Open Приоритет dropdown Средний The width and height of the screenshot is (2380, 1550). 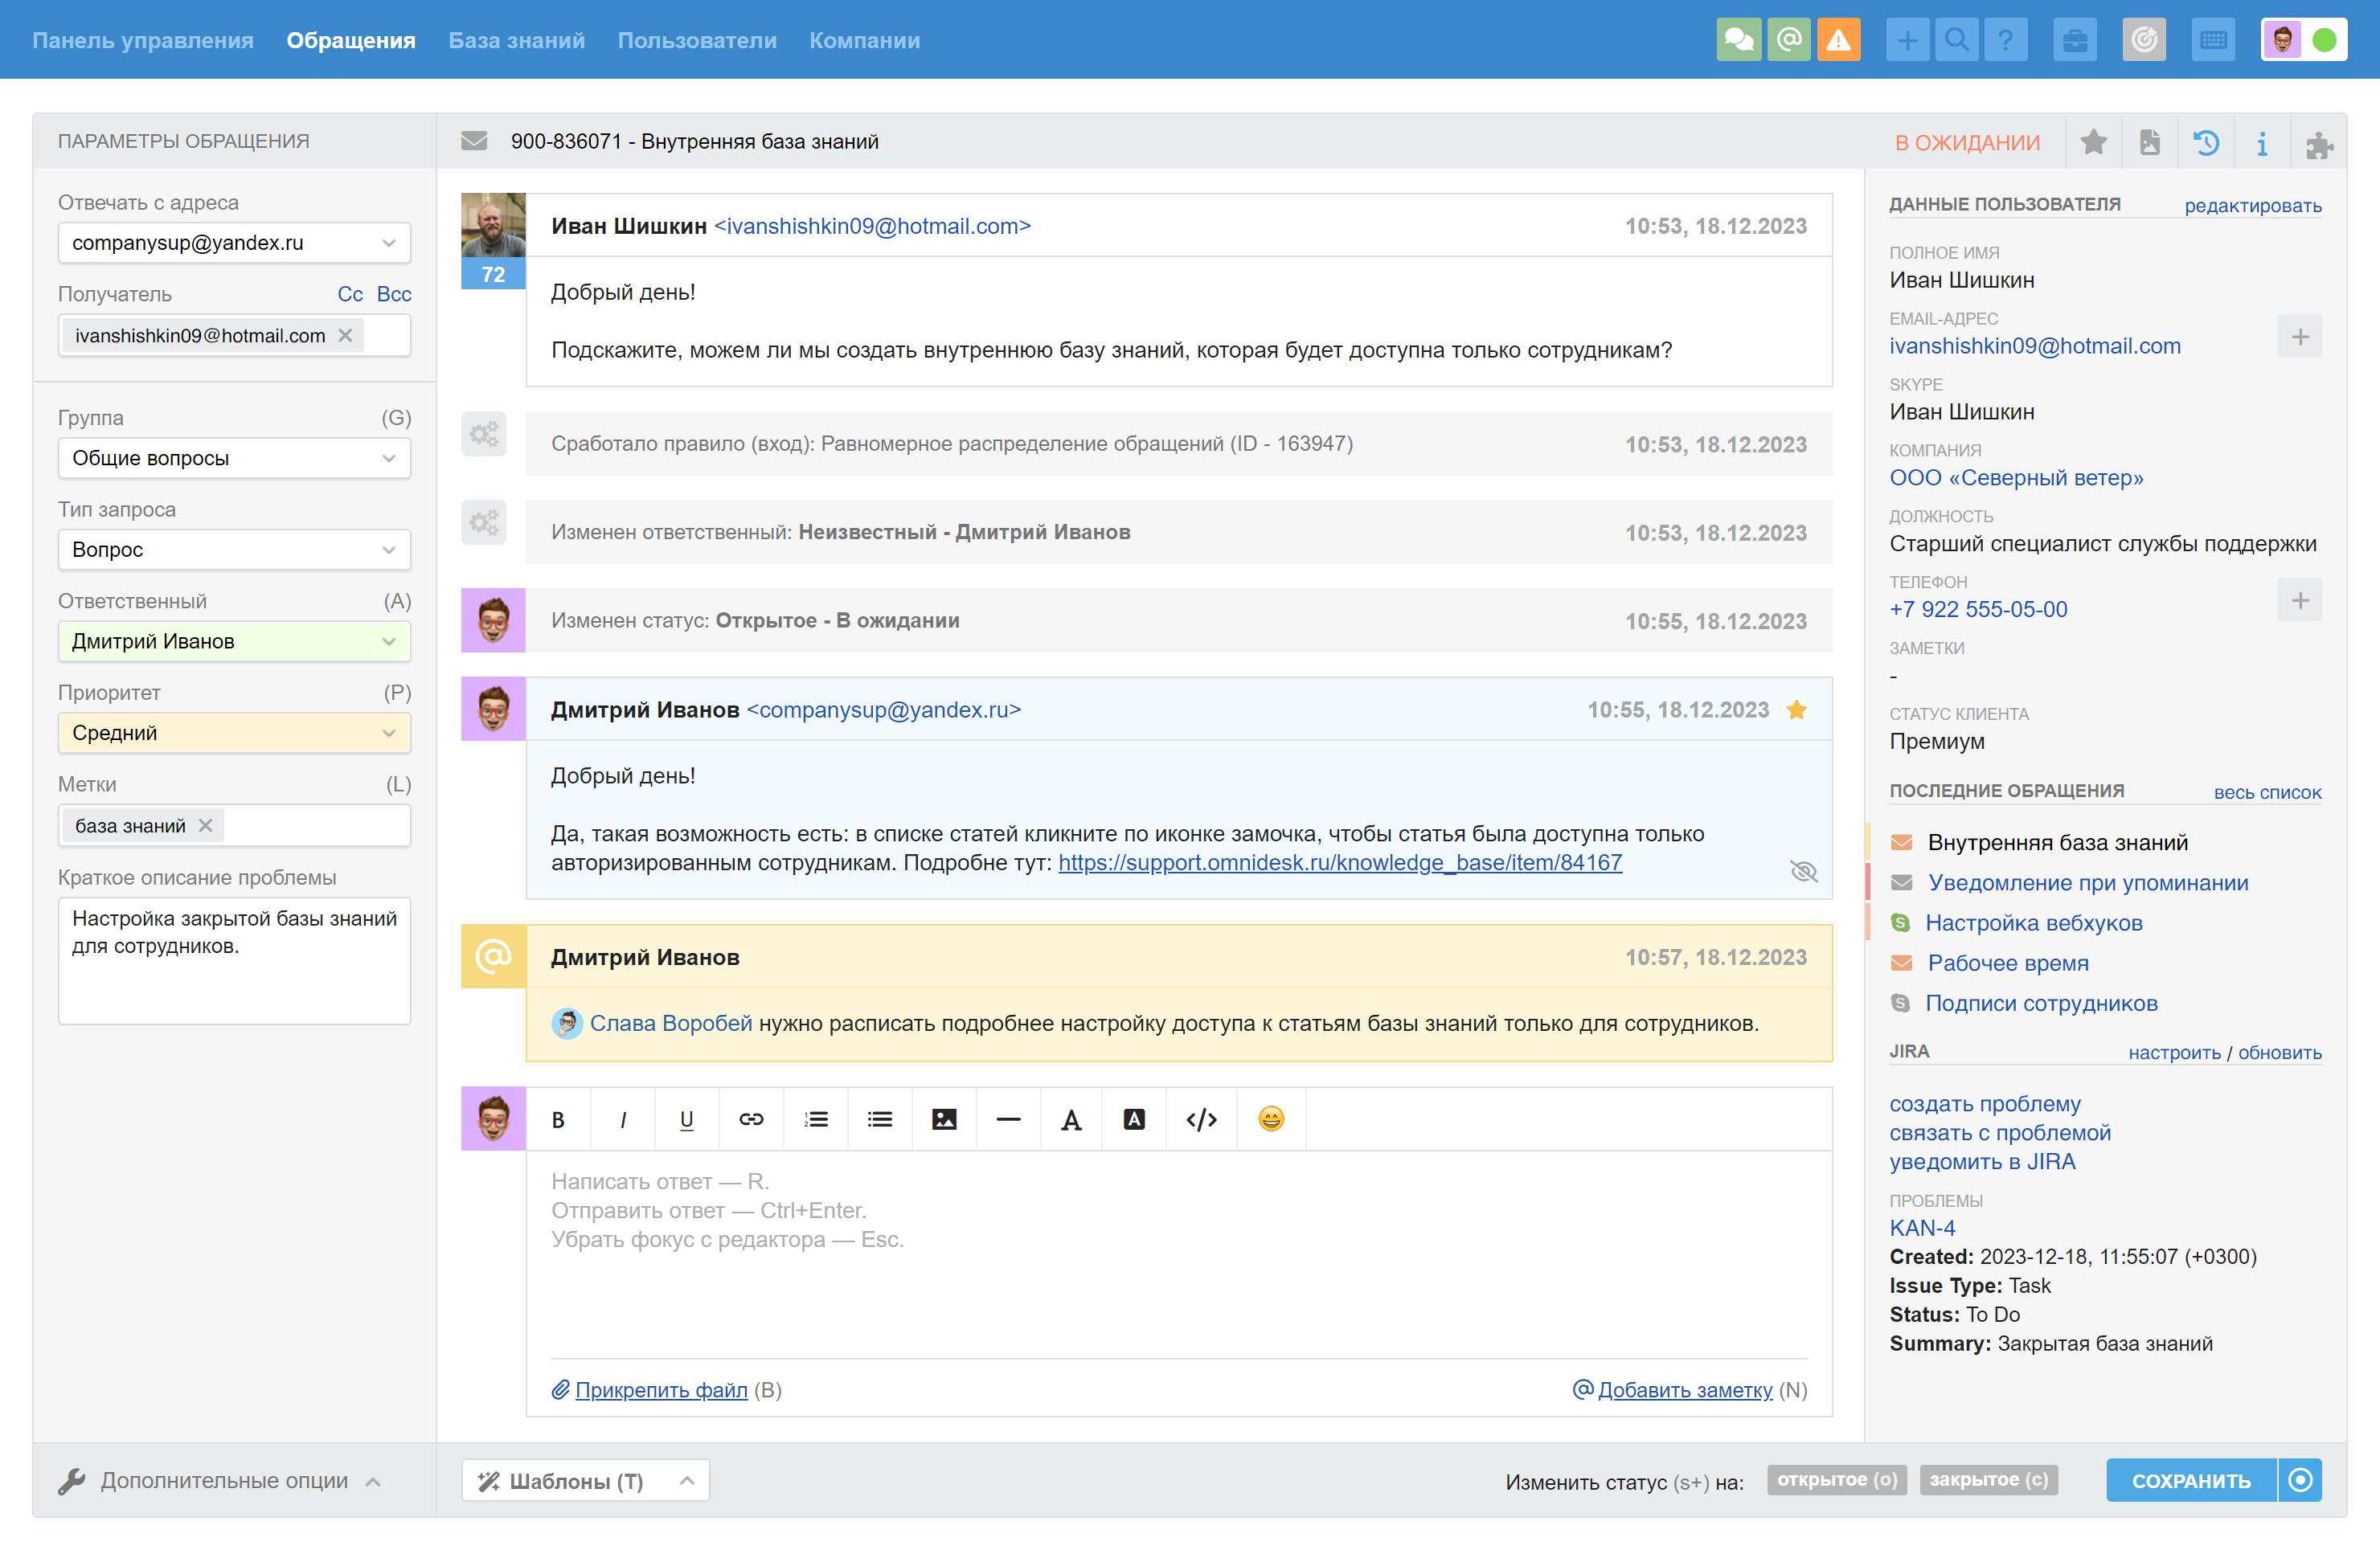234,733
